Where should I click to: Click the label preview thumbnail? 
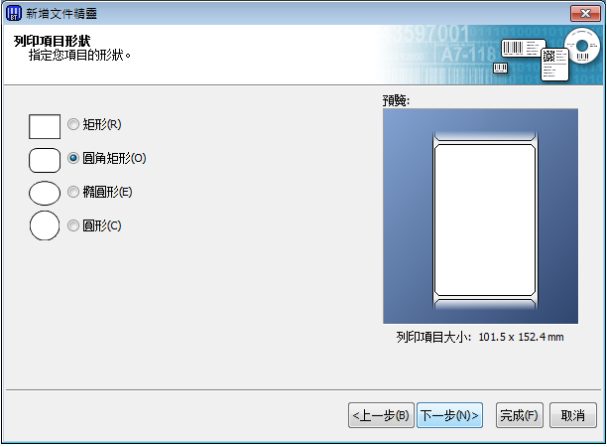[480, 216]
